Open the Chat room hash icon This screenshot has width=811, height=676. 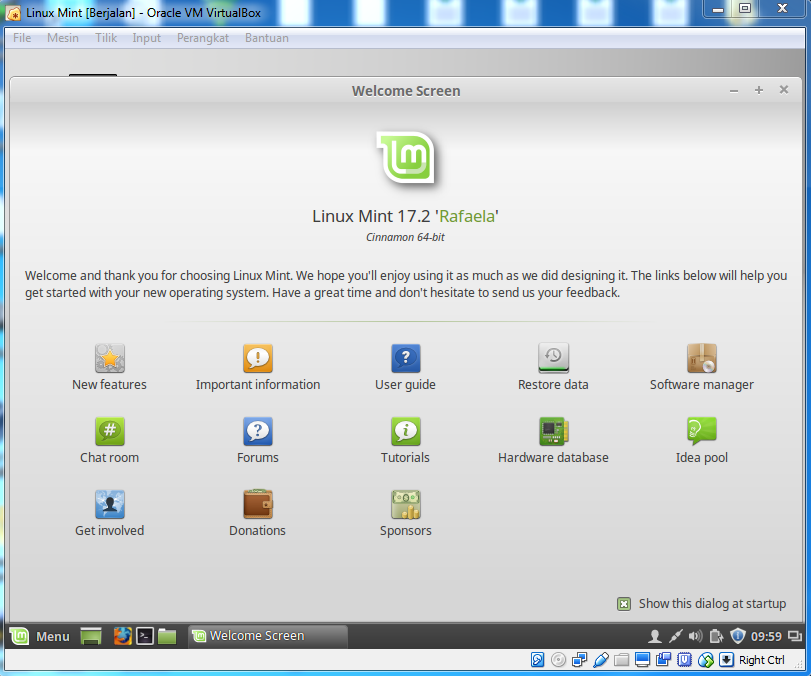110,431
